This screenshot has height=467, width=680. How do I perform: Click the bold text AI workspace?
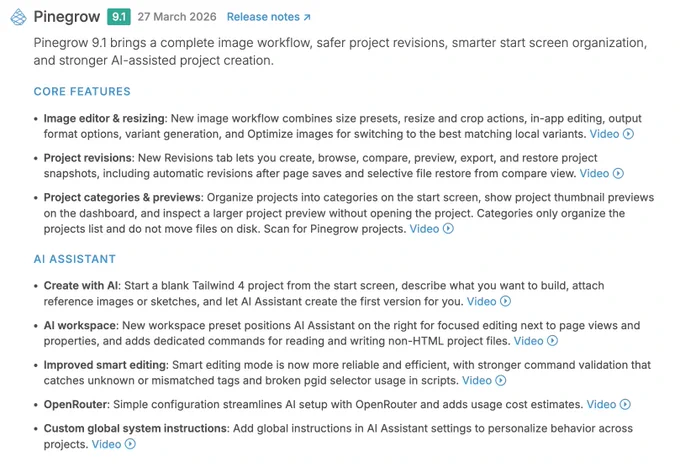[81, 325]
